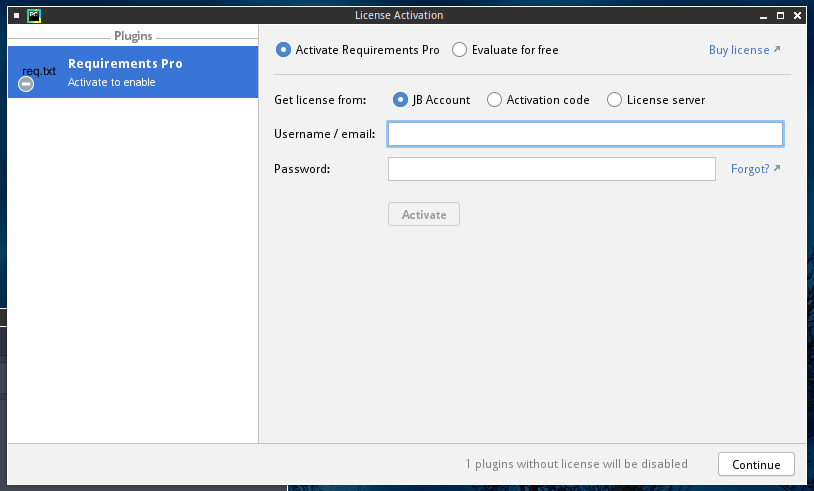Click the req.txt plugin icon
This screenshot has height=491, width=814.
pos(39,71)
